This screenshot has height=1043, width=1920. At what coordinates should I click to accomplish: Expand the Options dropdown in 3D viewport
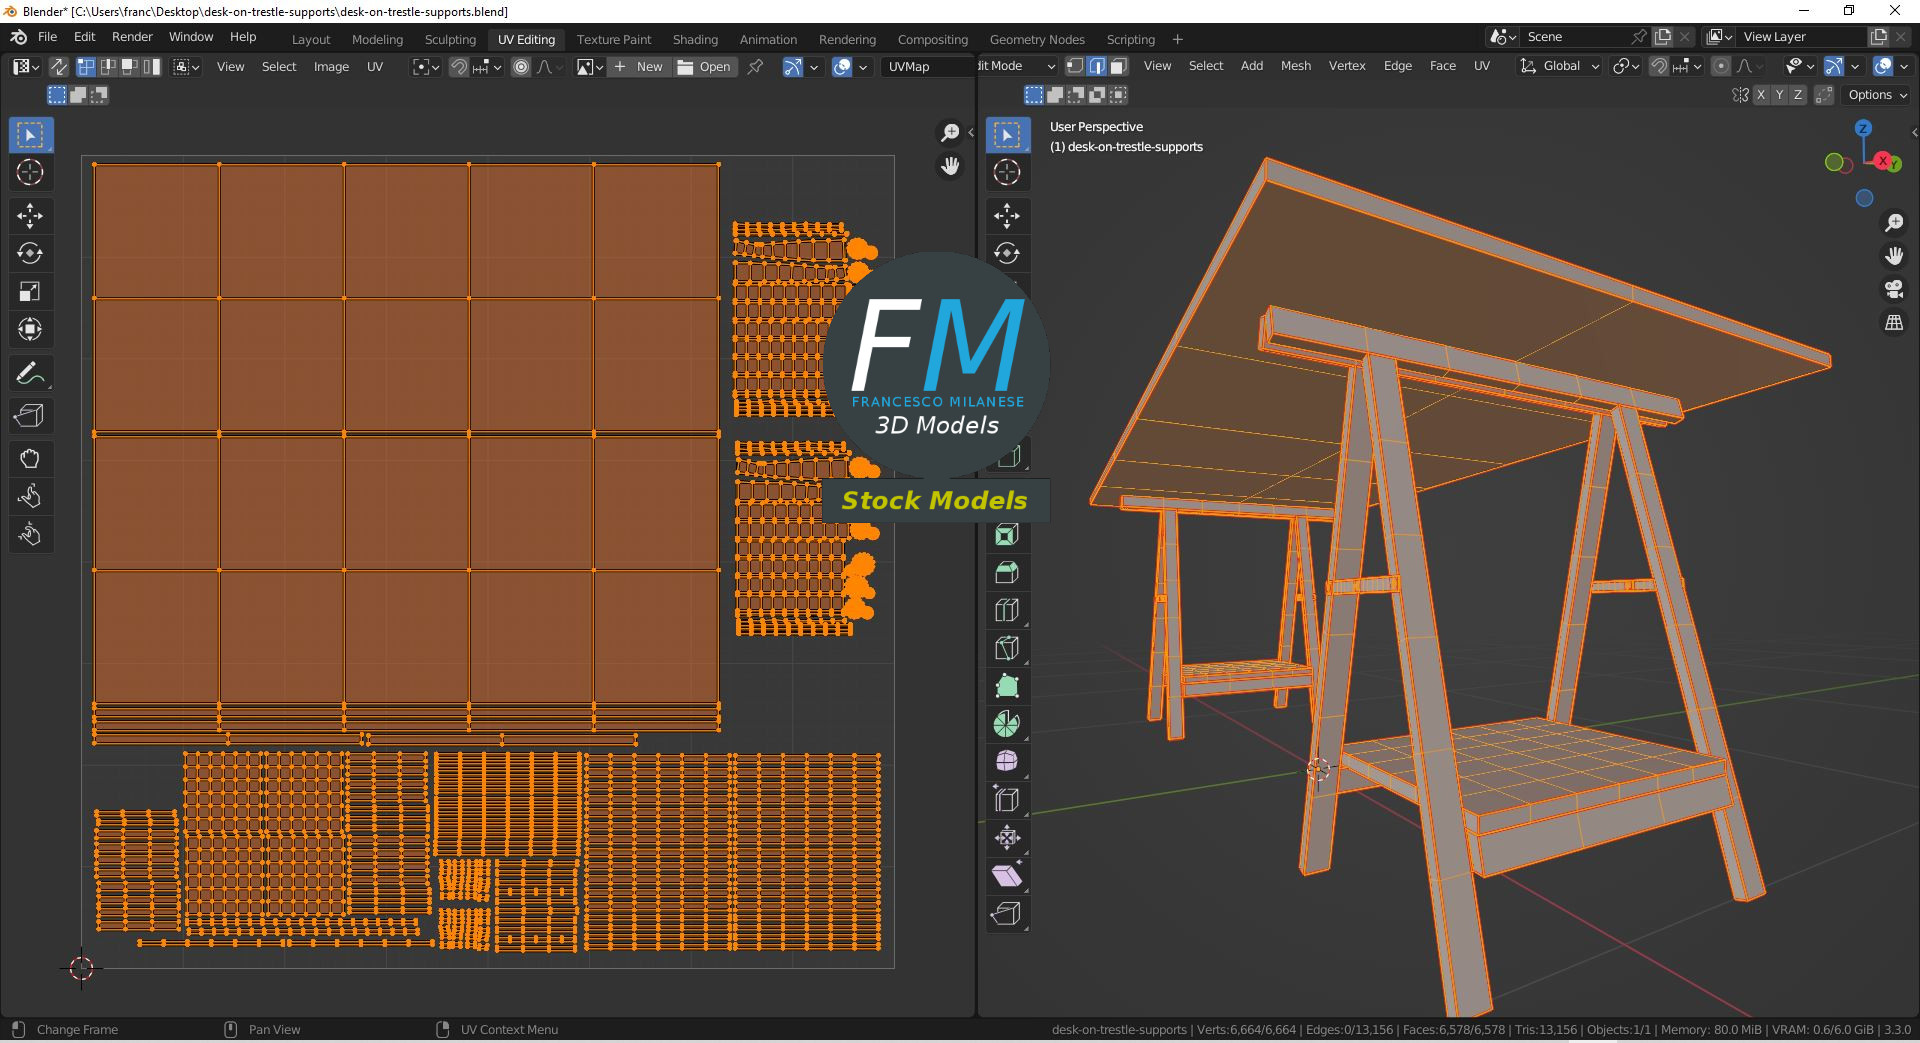(1878, 95)
